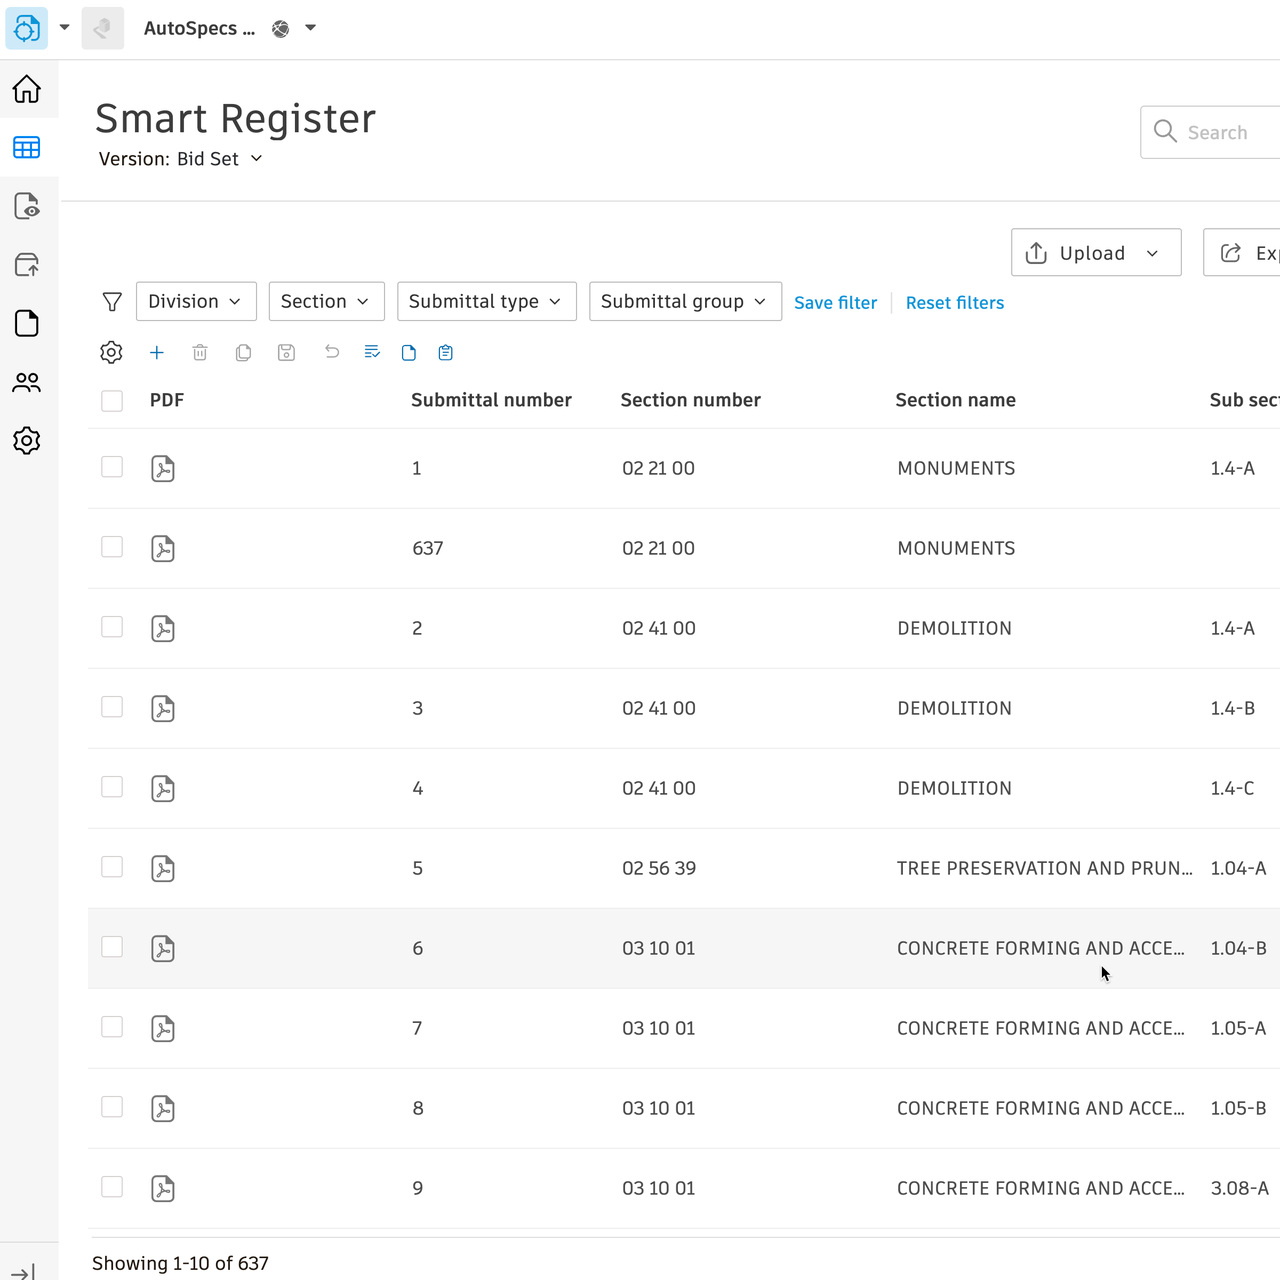Open table column settings gear
Viewport: 1280px width, 1280px height.
pyautogui.click(x=111, y=352)
